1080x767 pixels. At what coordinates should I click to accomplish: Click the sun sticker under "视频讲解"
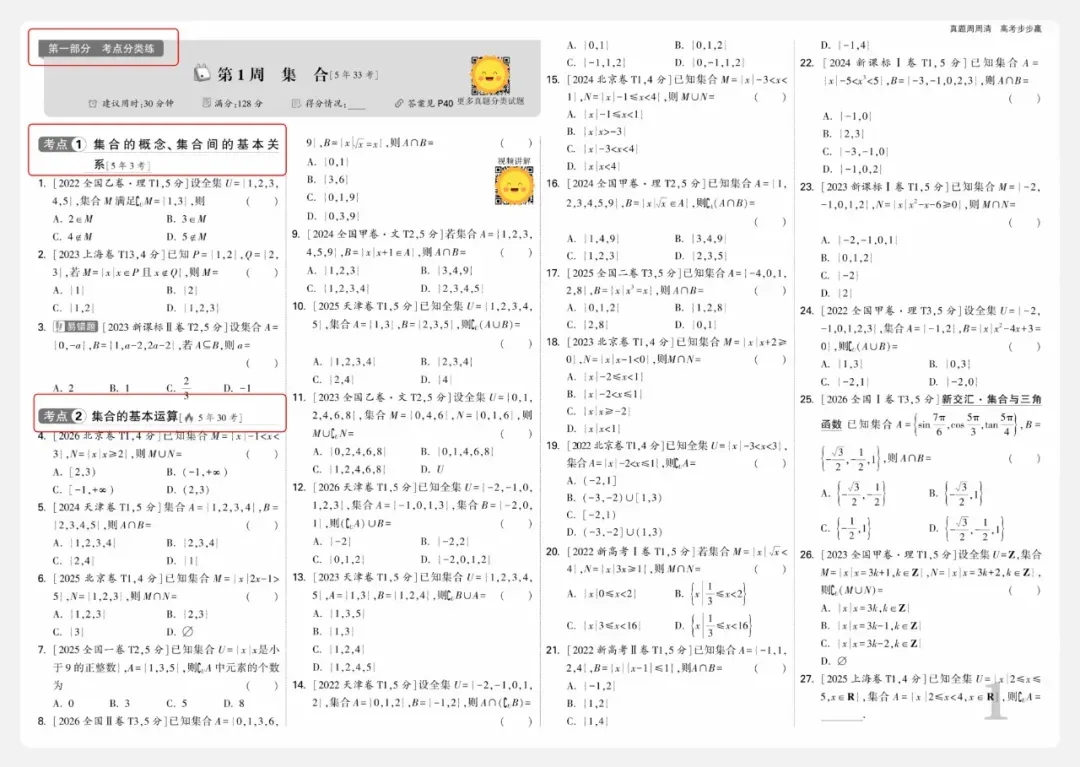click(515, 185)
